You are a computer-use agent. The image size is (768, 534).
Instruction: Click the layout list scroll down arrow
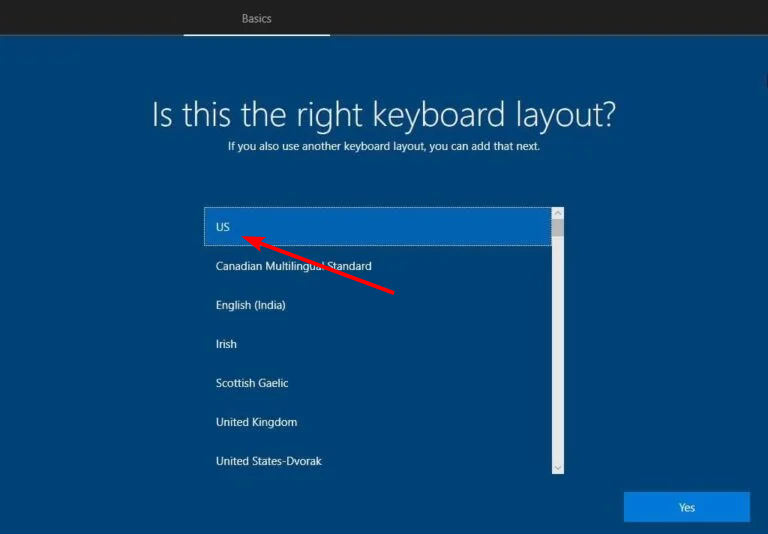pos(557,468)
